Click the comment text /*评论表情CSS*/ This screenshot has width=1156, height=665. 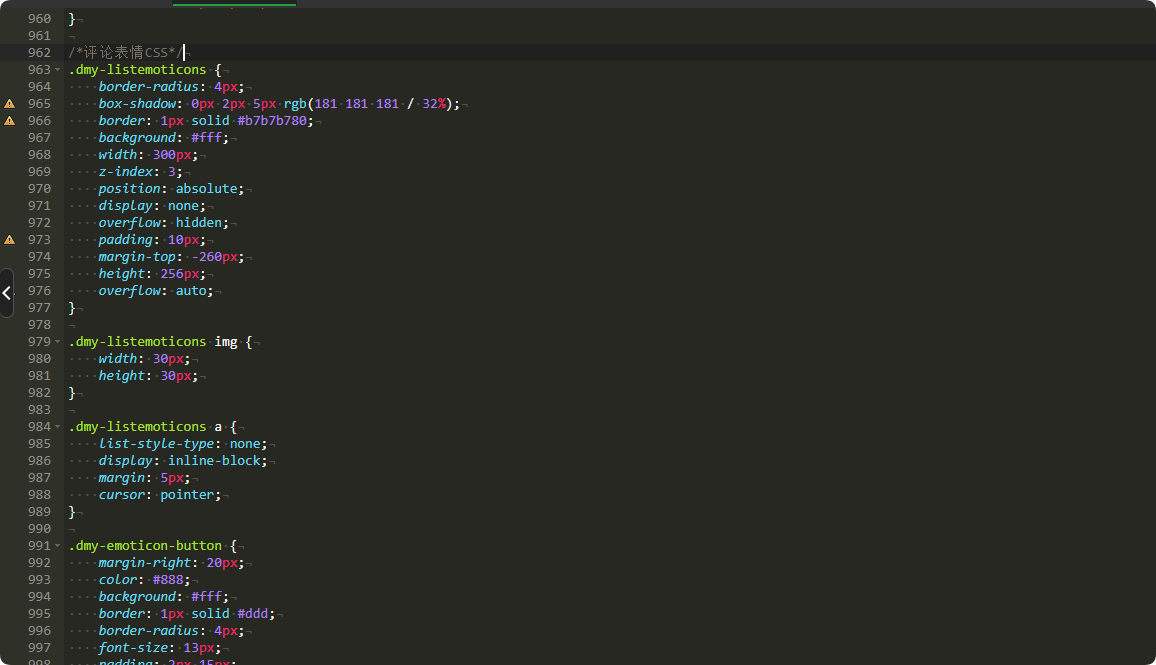coord(126,52)
